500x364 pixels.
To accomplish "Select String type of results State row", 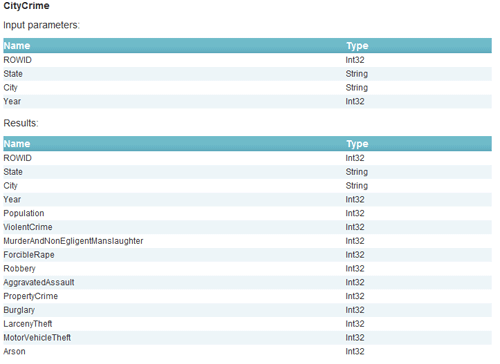I will [x=357, y=172].
